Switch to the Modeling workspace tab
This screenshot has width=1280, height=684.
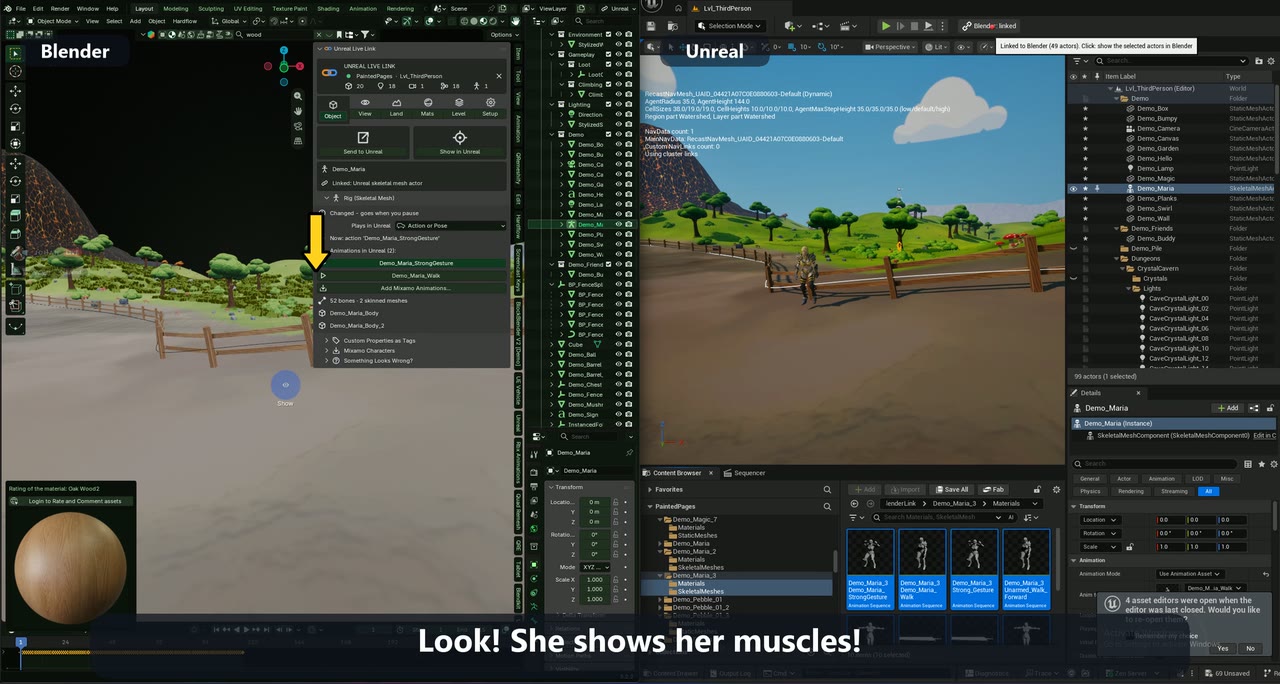click(175, 8)
